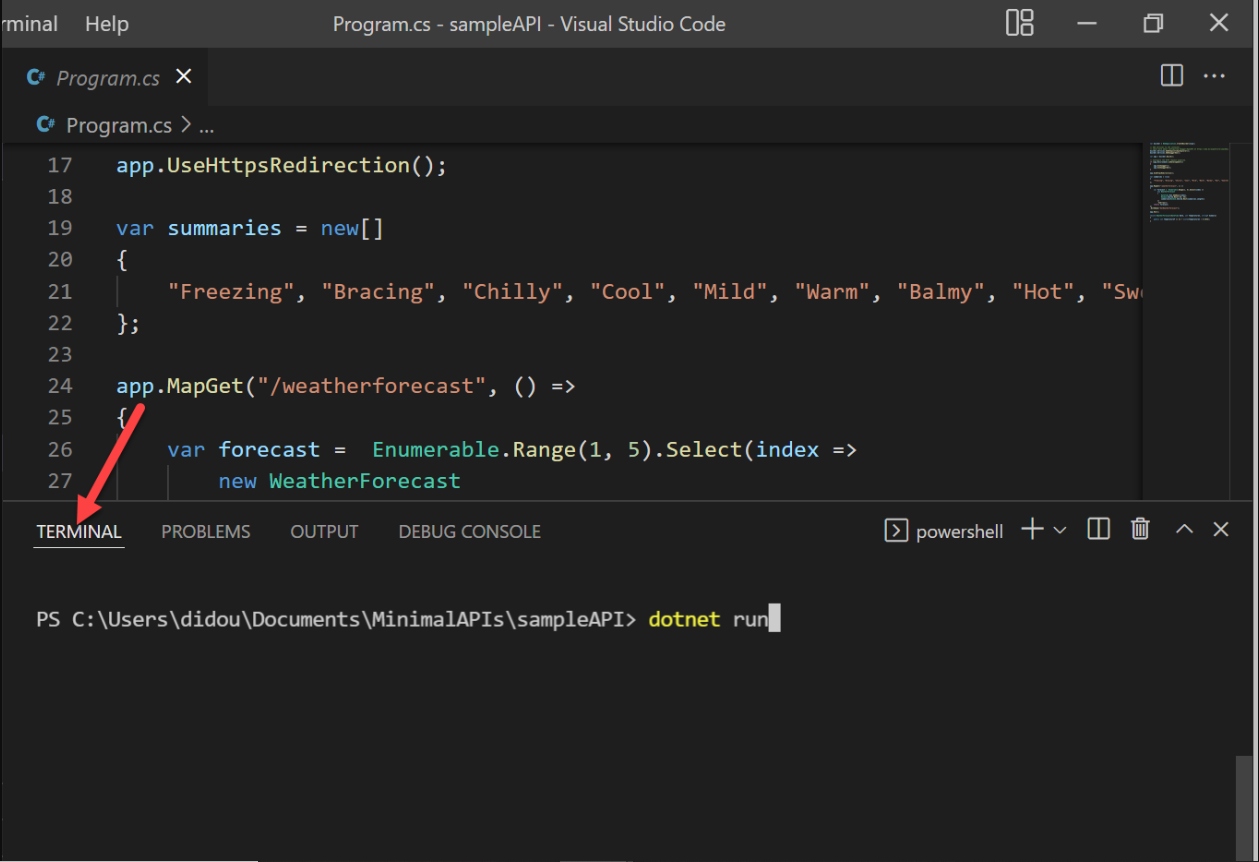Image resolution: width=1259 pixels, height=862 pixels.
Task: Close the Program.cs editor tab
Action: tap(184, 77)
